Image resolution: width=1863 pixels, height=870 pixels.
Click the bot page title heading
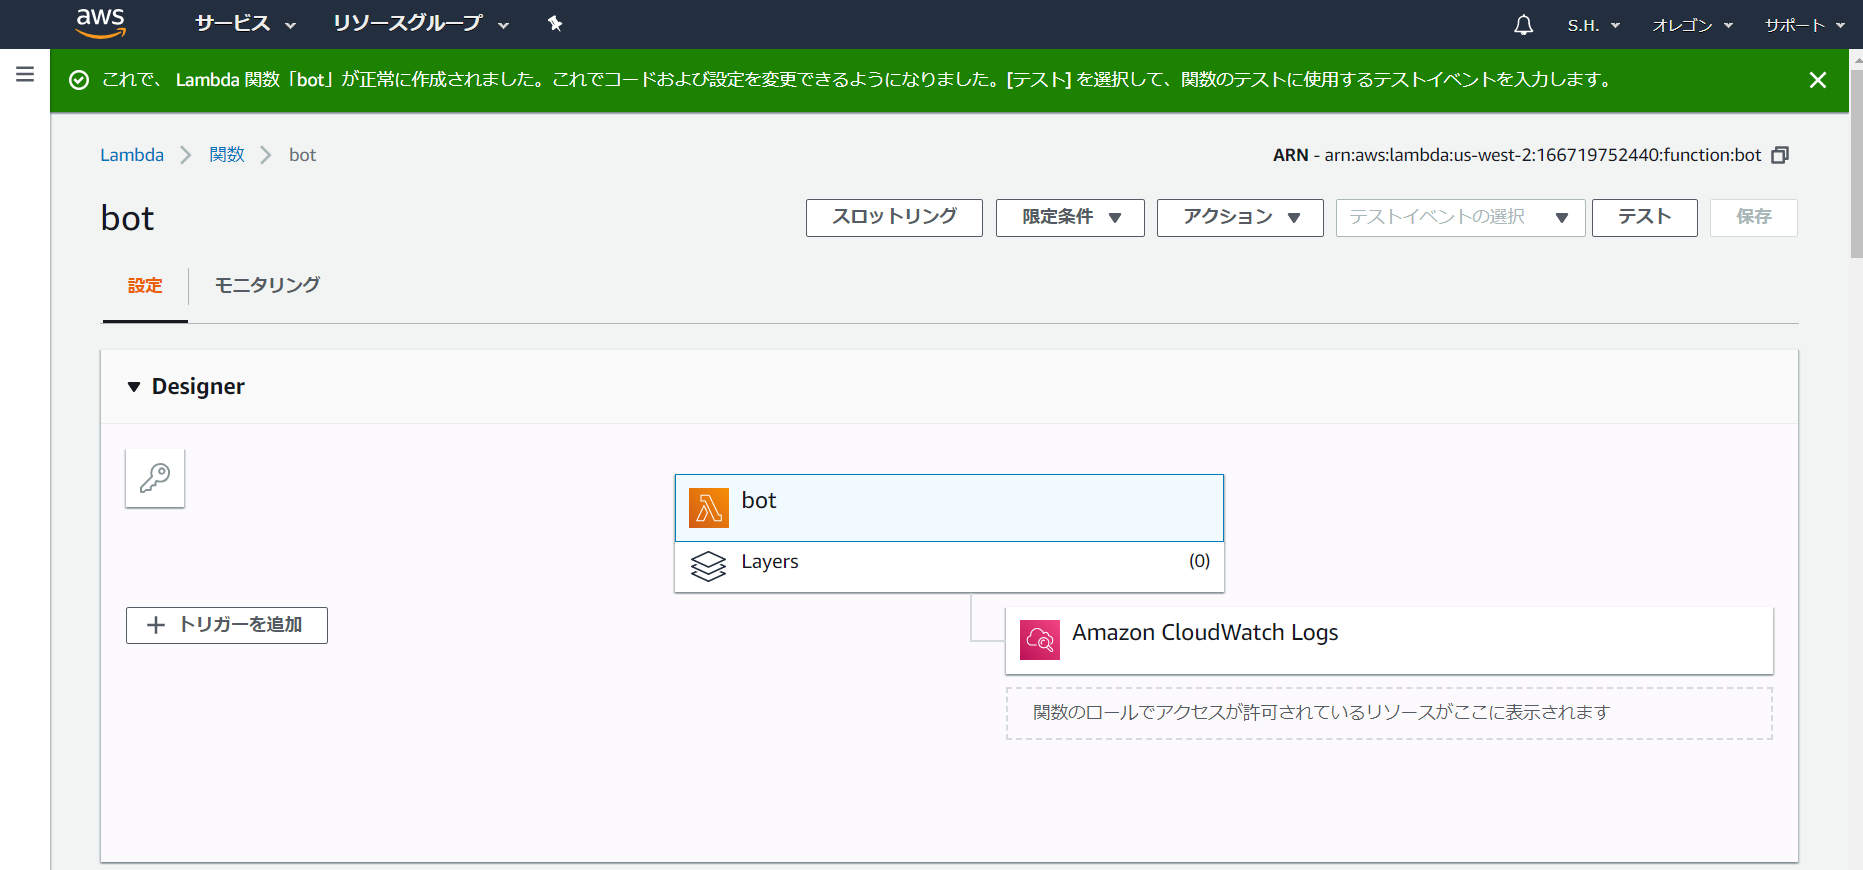(x=128, y=219)
